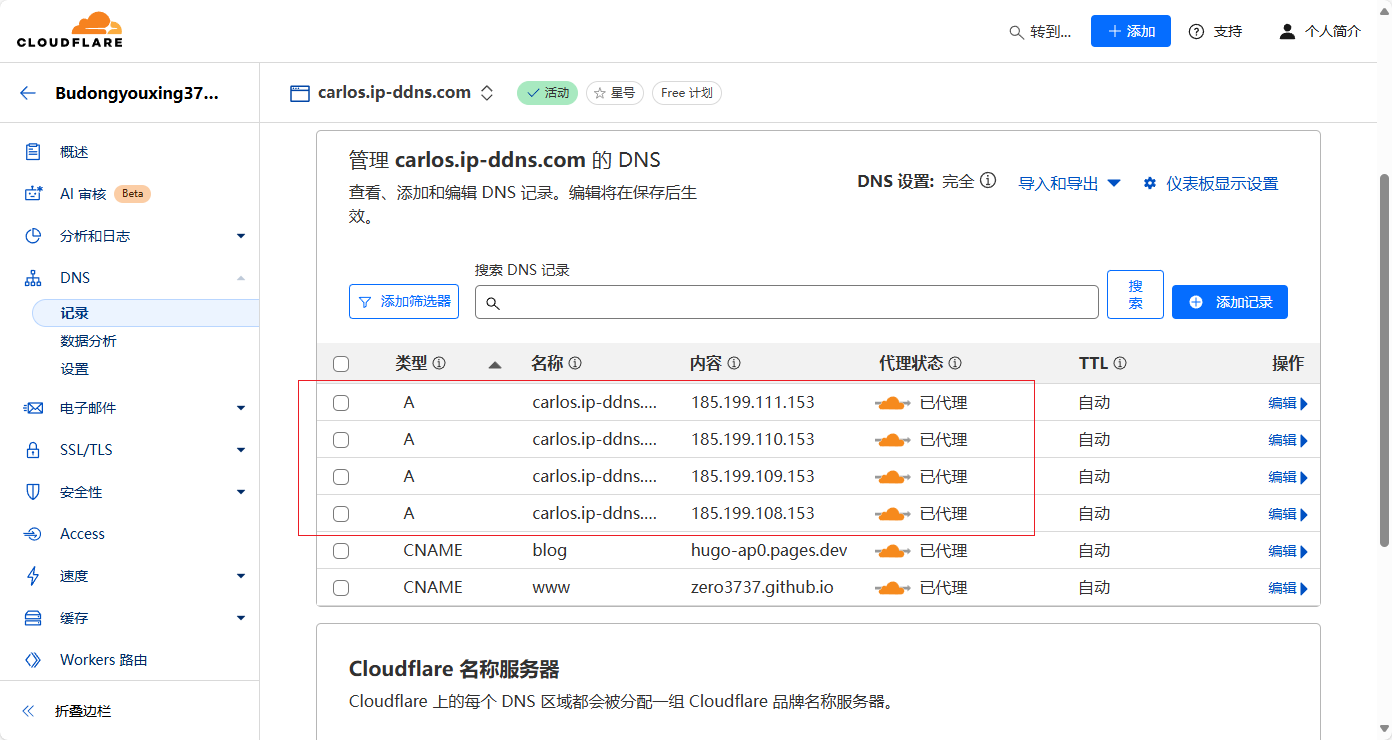Click proxied cloud icon for 185.199.111.153

(893, 403)
